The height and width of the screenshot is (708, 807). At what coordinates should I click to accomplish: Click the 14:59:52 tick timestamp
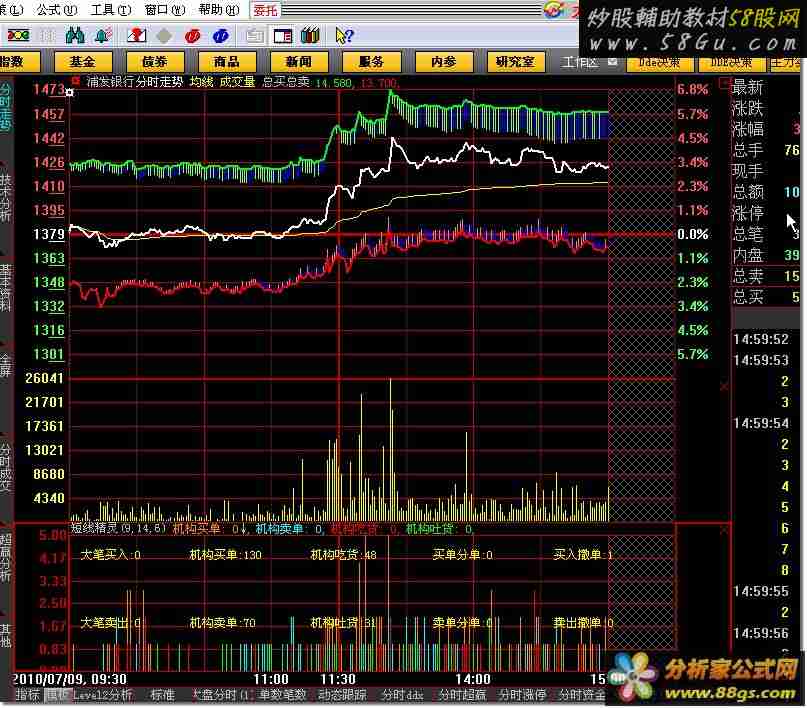[761, 340]
